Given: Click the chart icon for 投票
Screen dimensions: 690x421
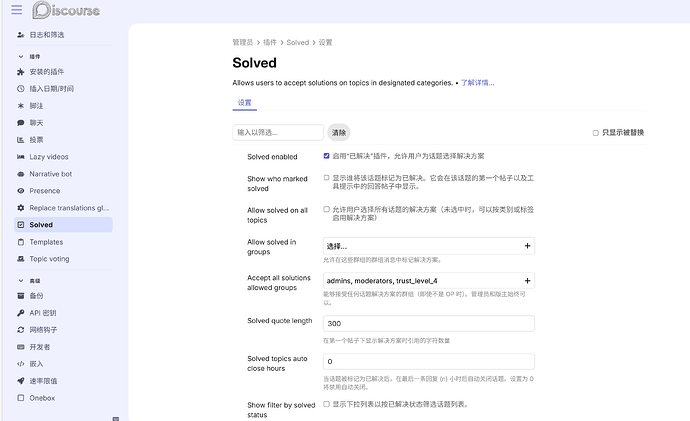Looking at the screenshot, I should pyautogui.click(x=21, y=140).
